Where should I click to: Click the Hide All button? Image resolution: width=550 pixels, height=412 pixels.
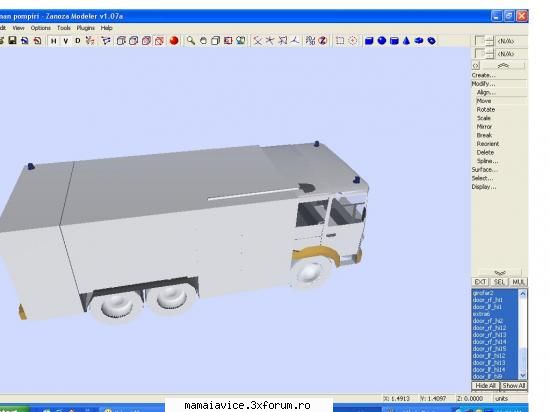click(485, 386)
